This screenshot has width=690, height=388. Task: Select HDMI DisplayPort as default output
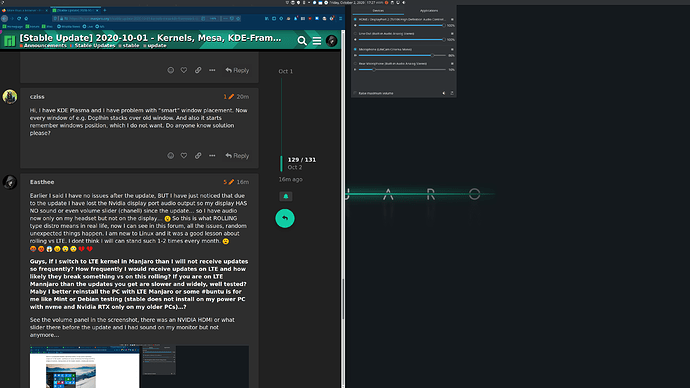coord(355,19)
